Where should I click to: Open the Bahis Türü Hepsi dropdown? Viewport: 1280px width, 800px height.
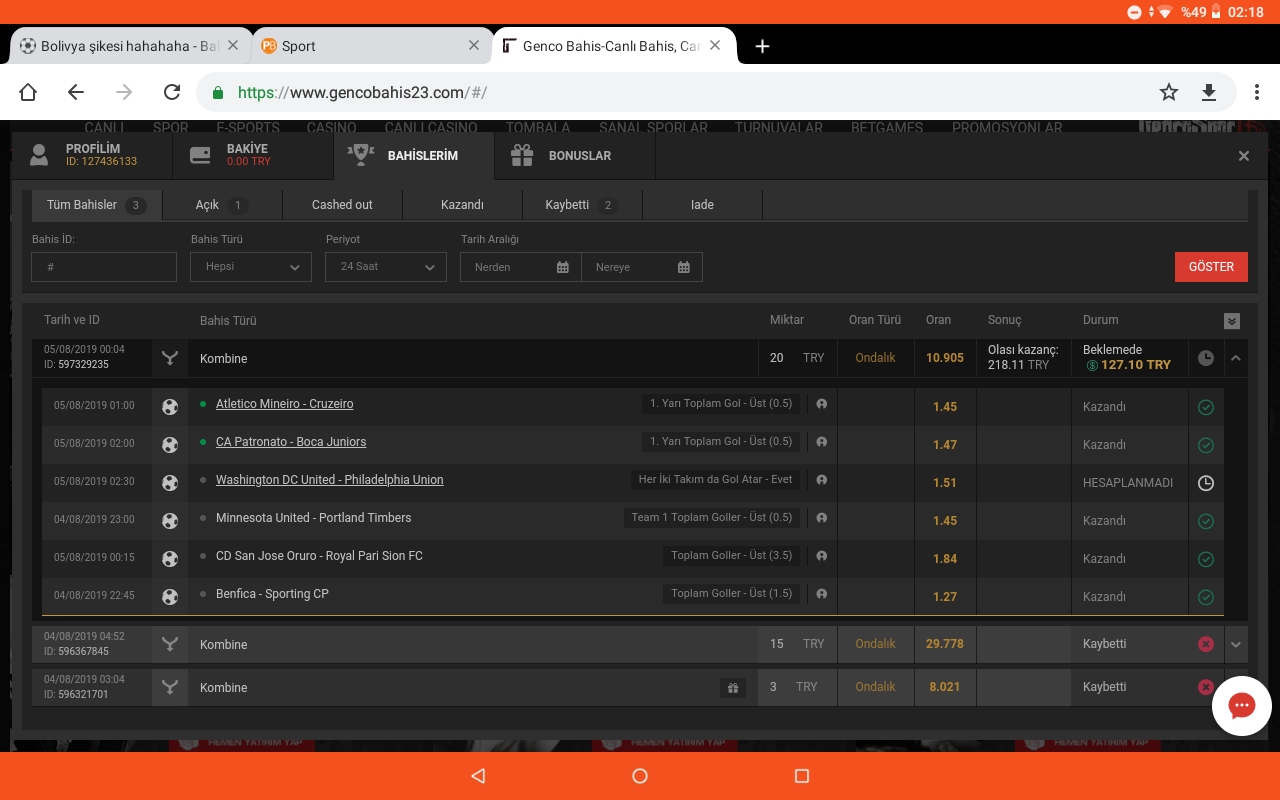pyautogui.click(x=251, y=267)
